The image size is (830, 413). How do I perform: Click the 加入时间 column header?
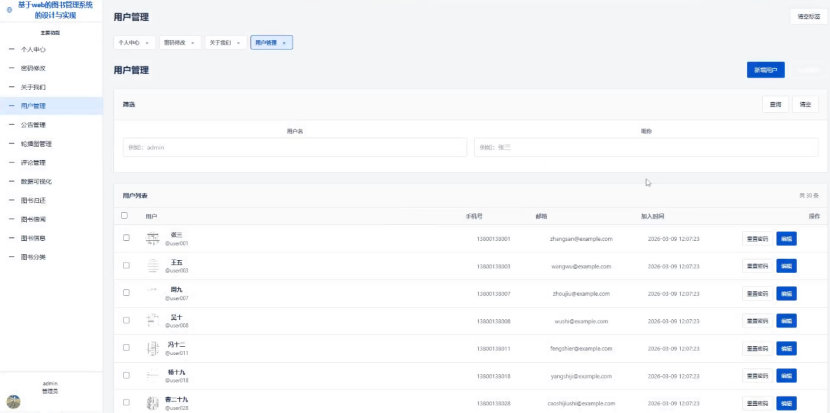pos(652,216)
